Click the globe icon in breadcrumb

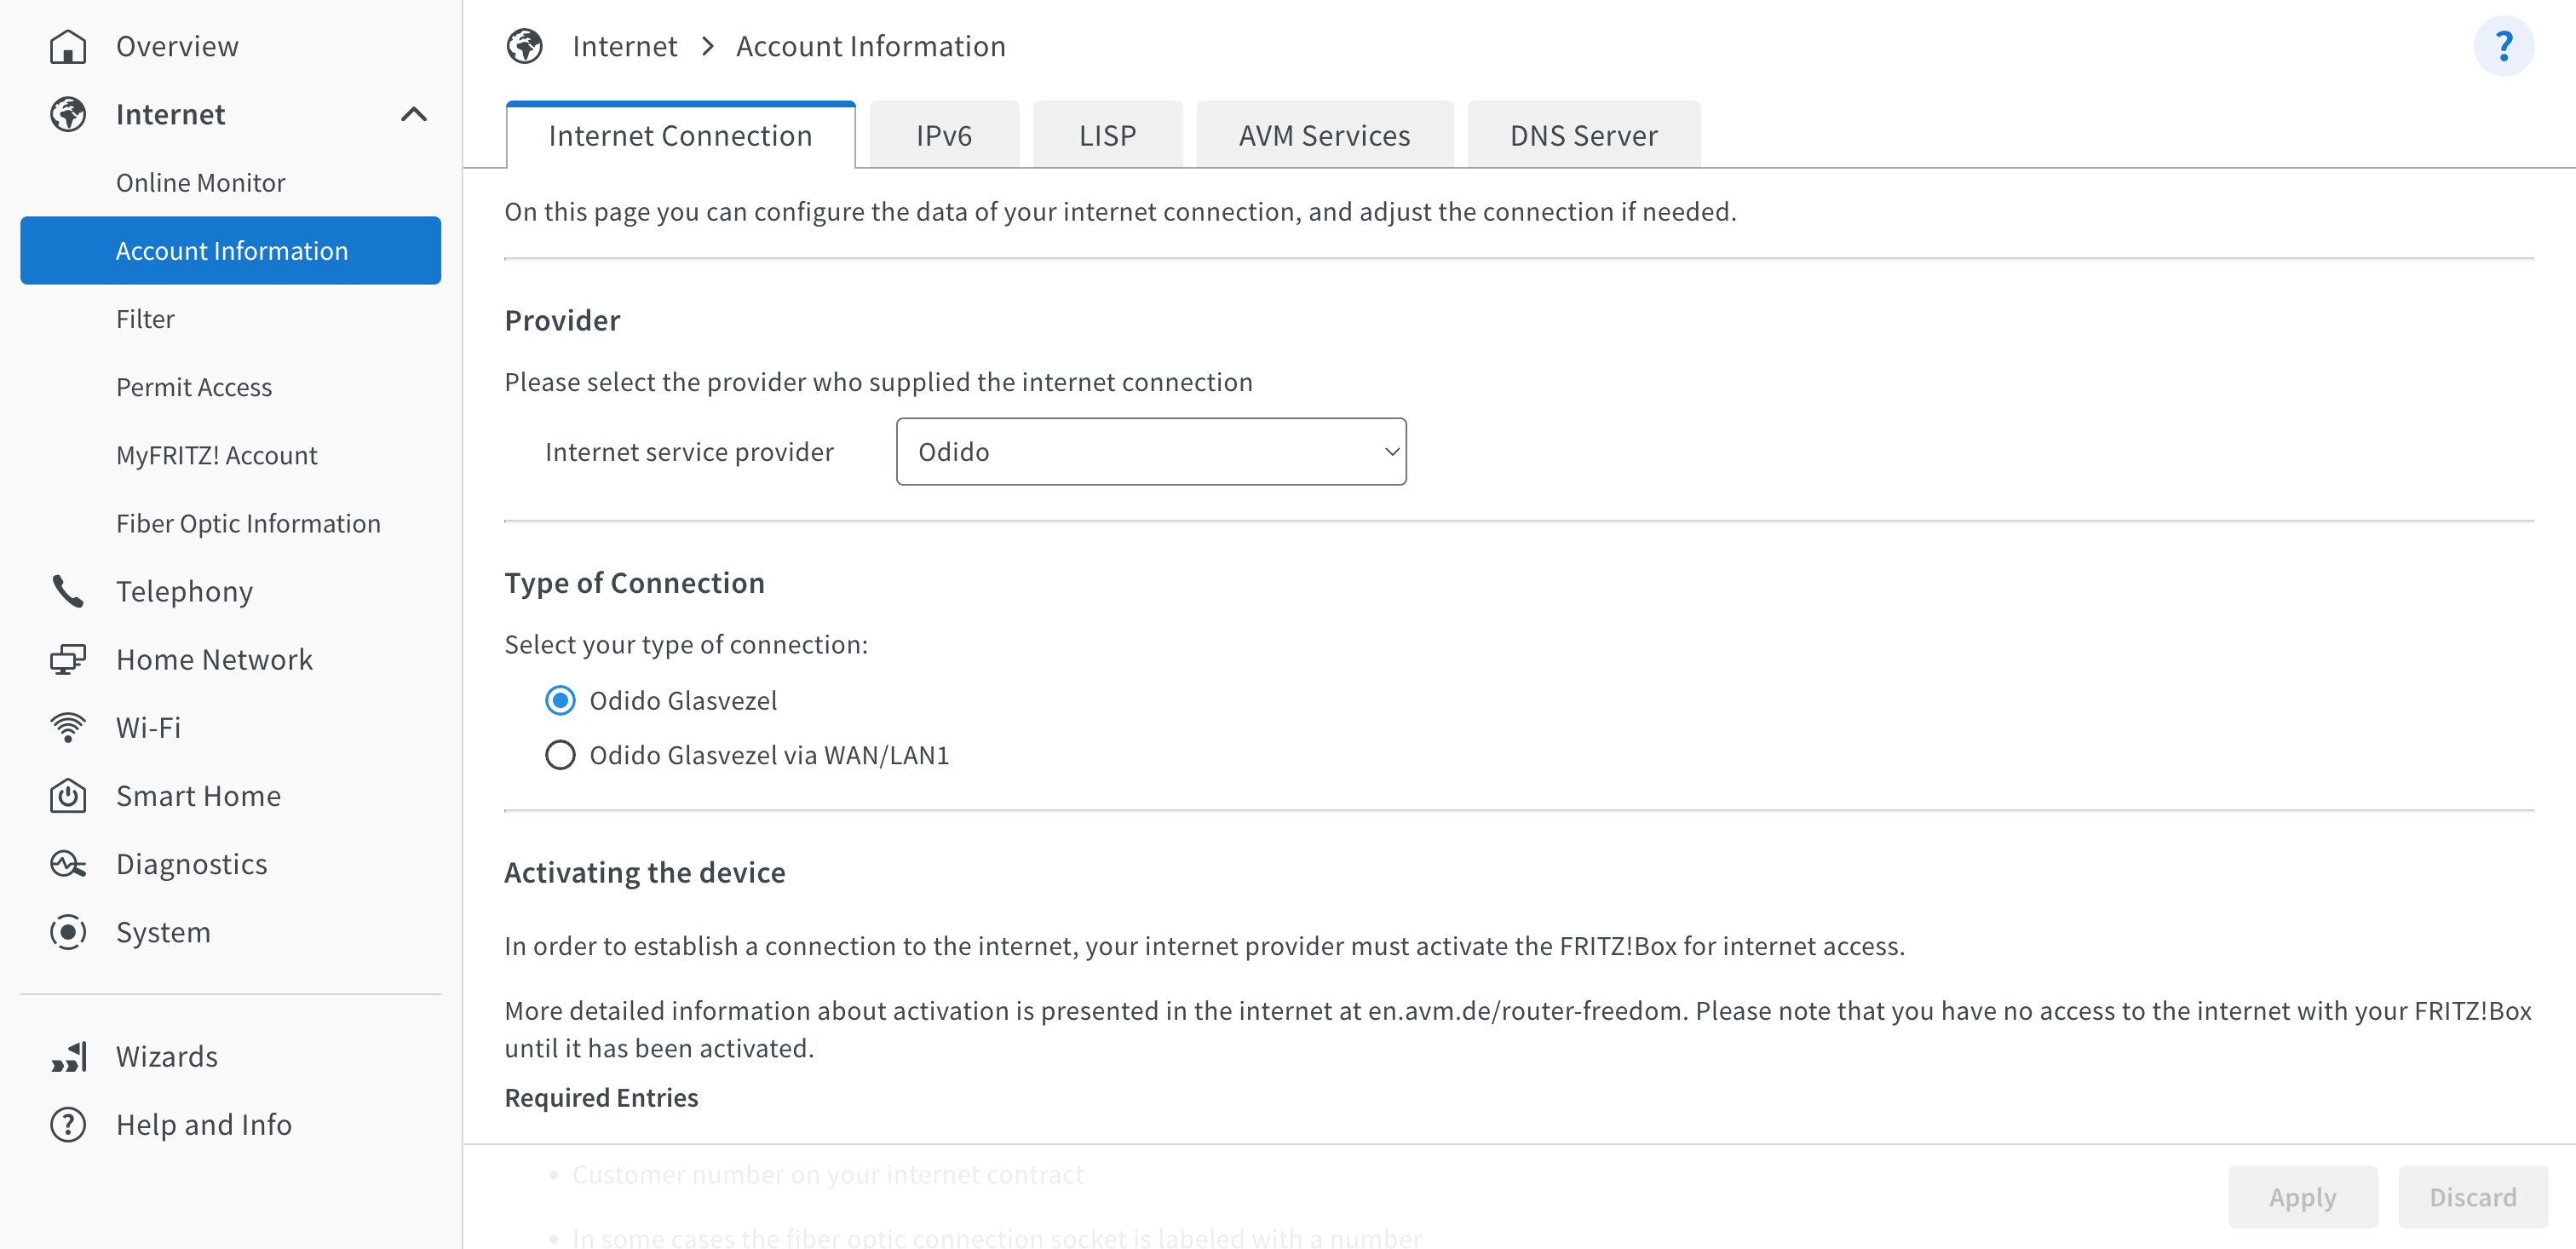[x=524, y=46]
